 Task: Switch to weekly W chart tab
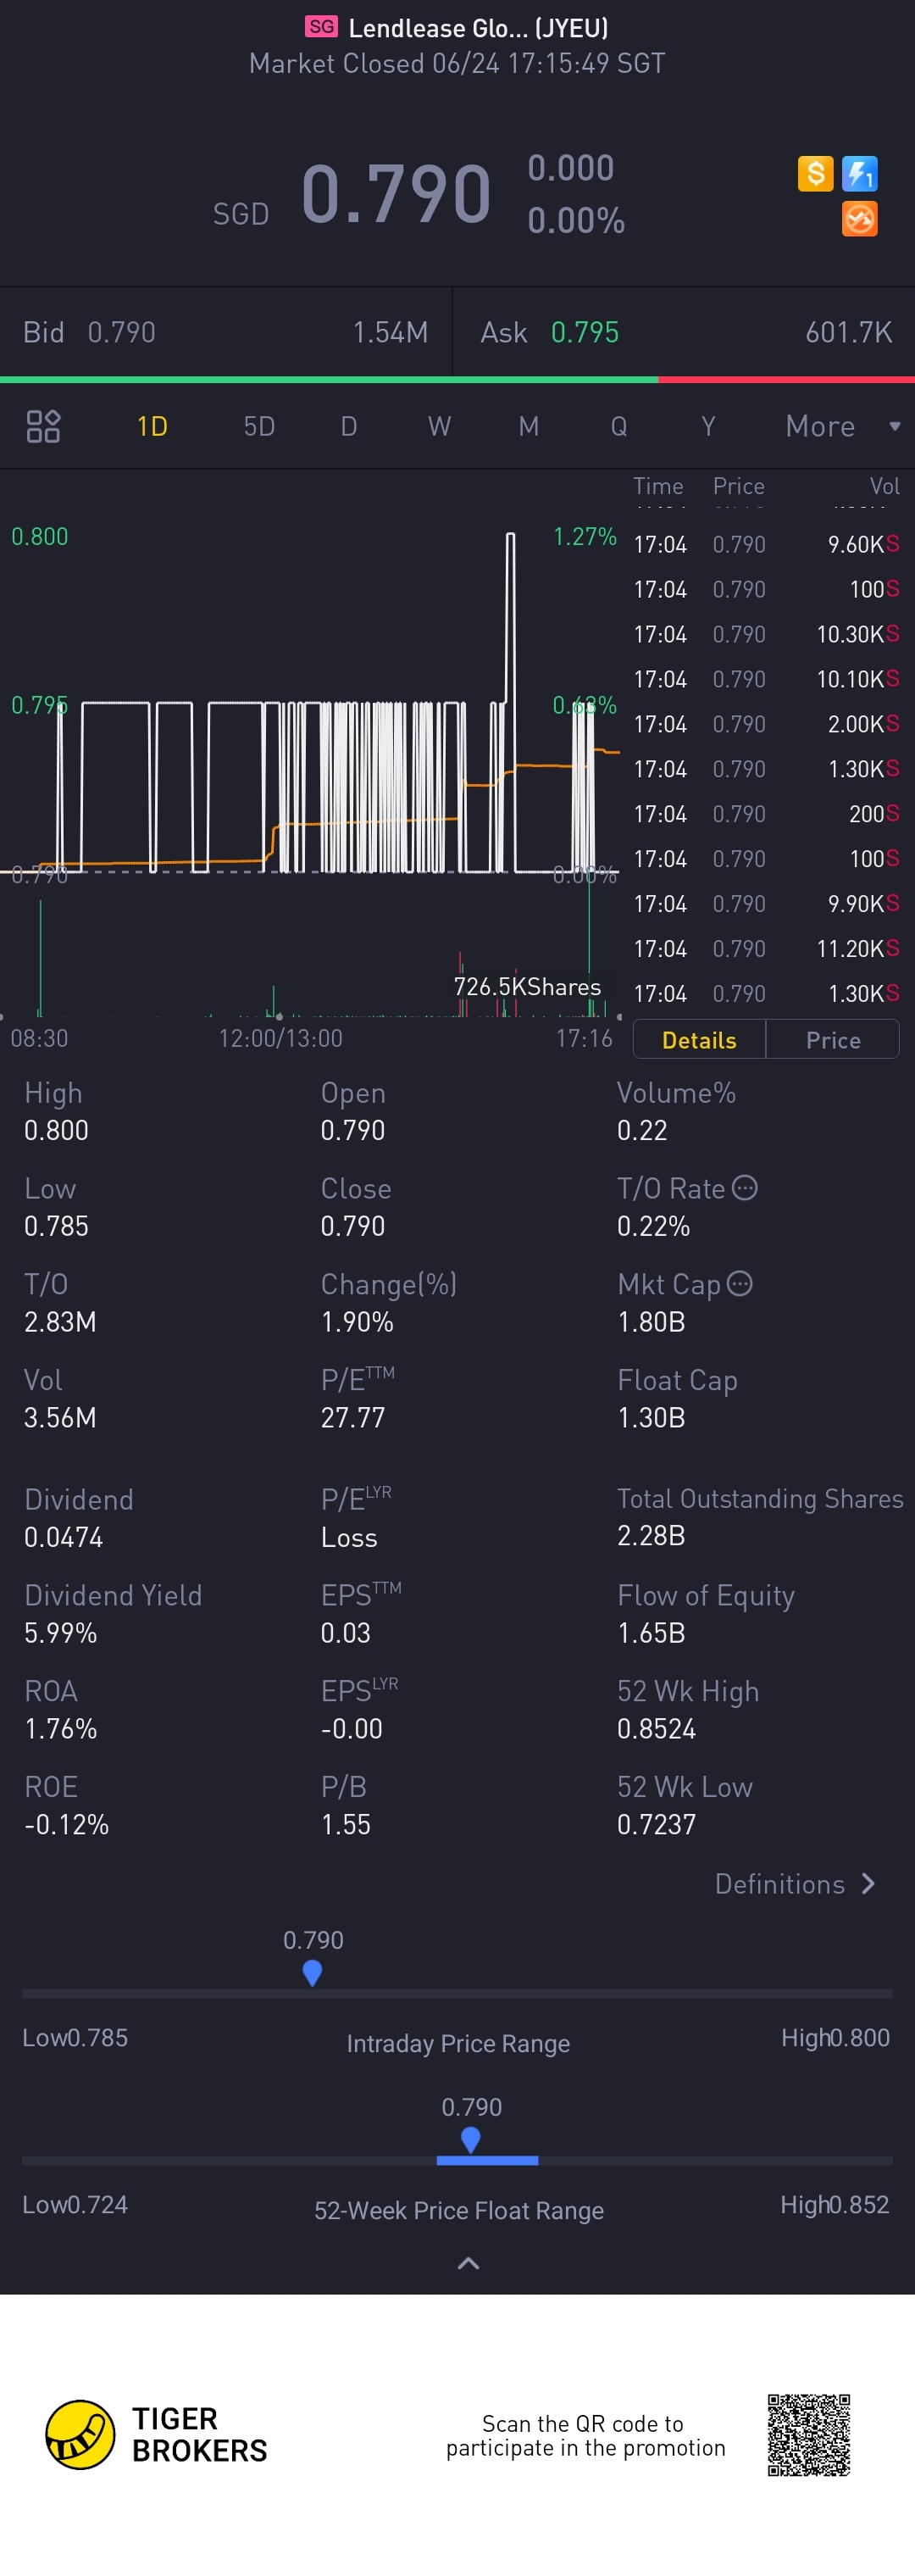439,427
